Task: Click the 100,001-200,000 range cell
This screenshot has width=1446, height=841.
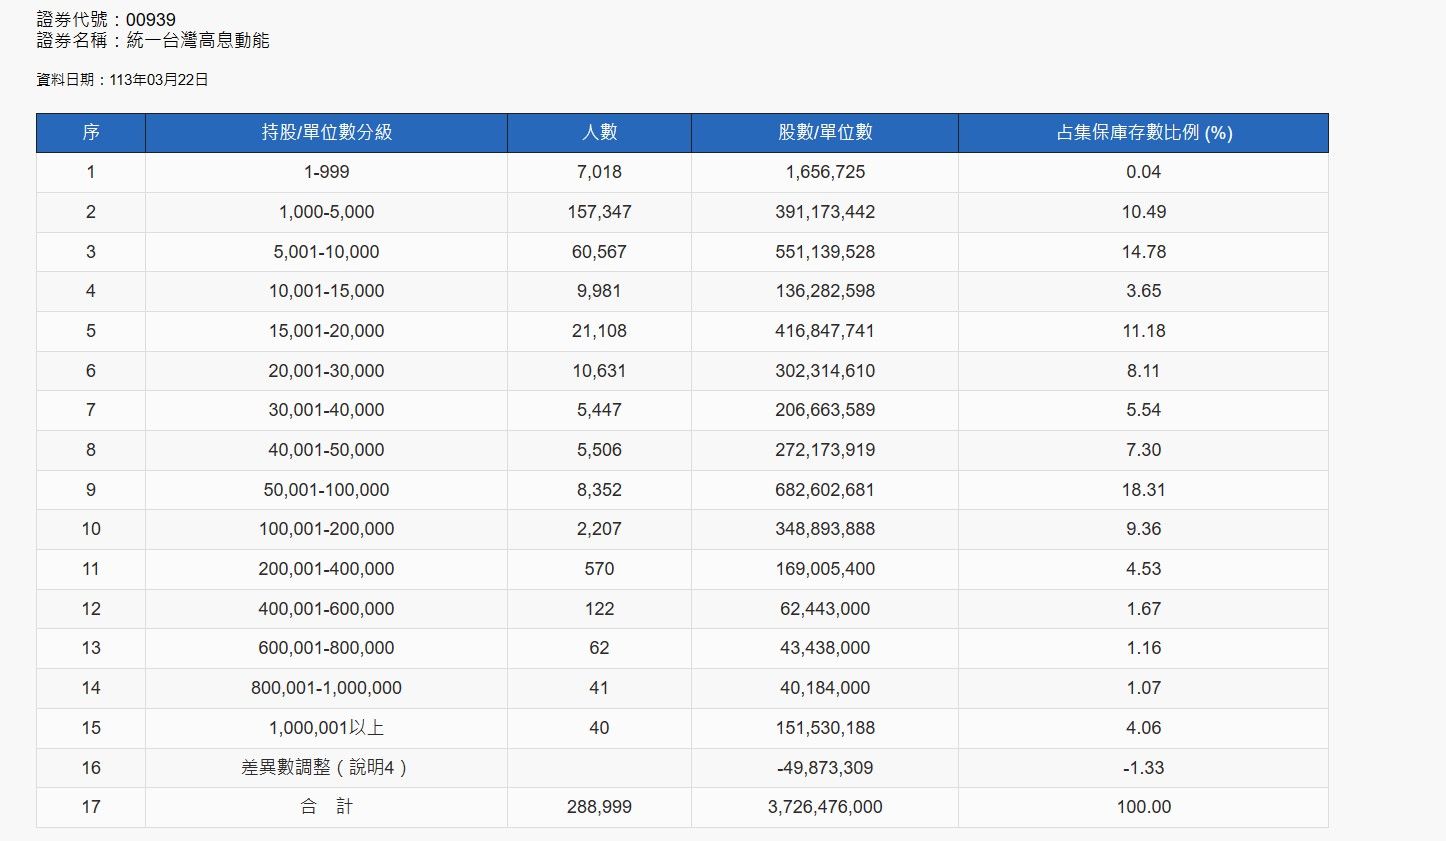Action: [327, 529]
